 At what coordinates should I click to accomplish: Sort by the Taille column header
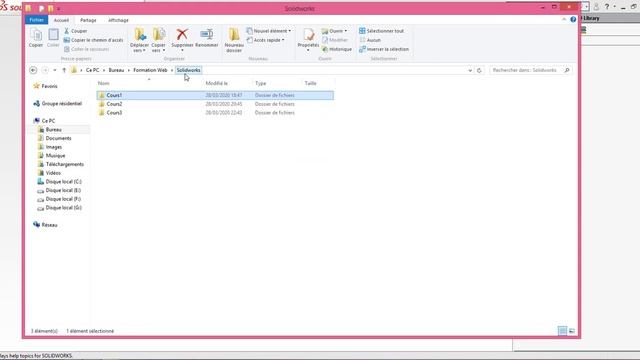pos(310,83)
